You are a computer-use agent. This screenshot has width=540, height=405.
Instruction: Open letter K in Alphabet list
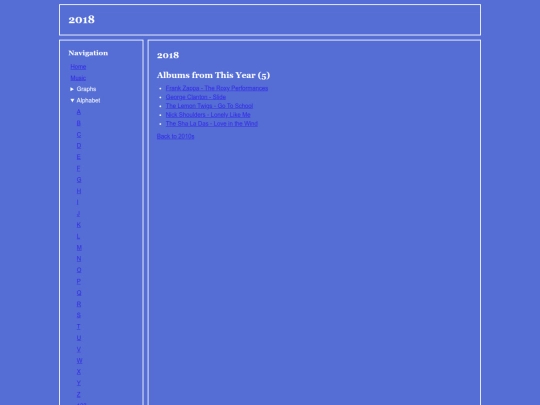(x=79, y=225)
